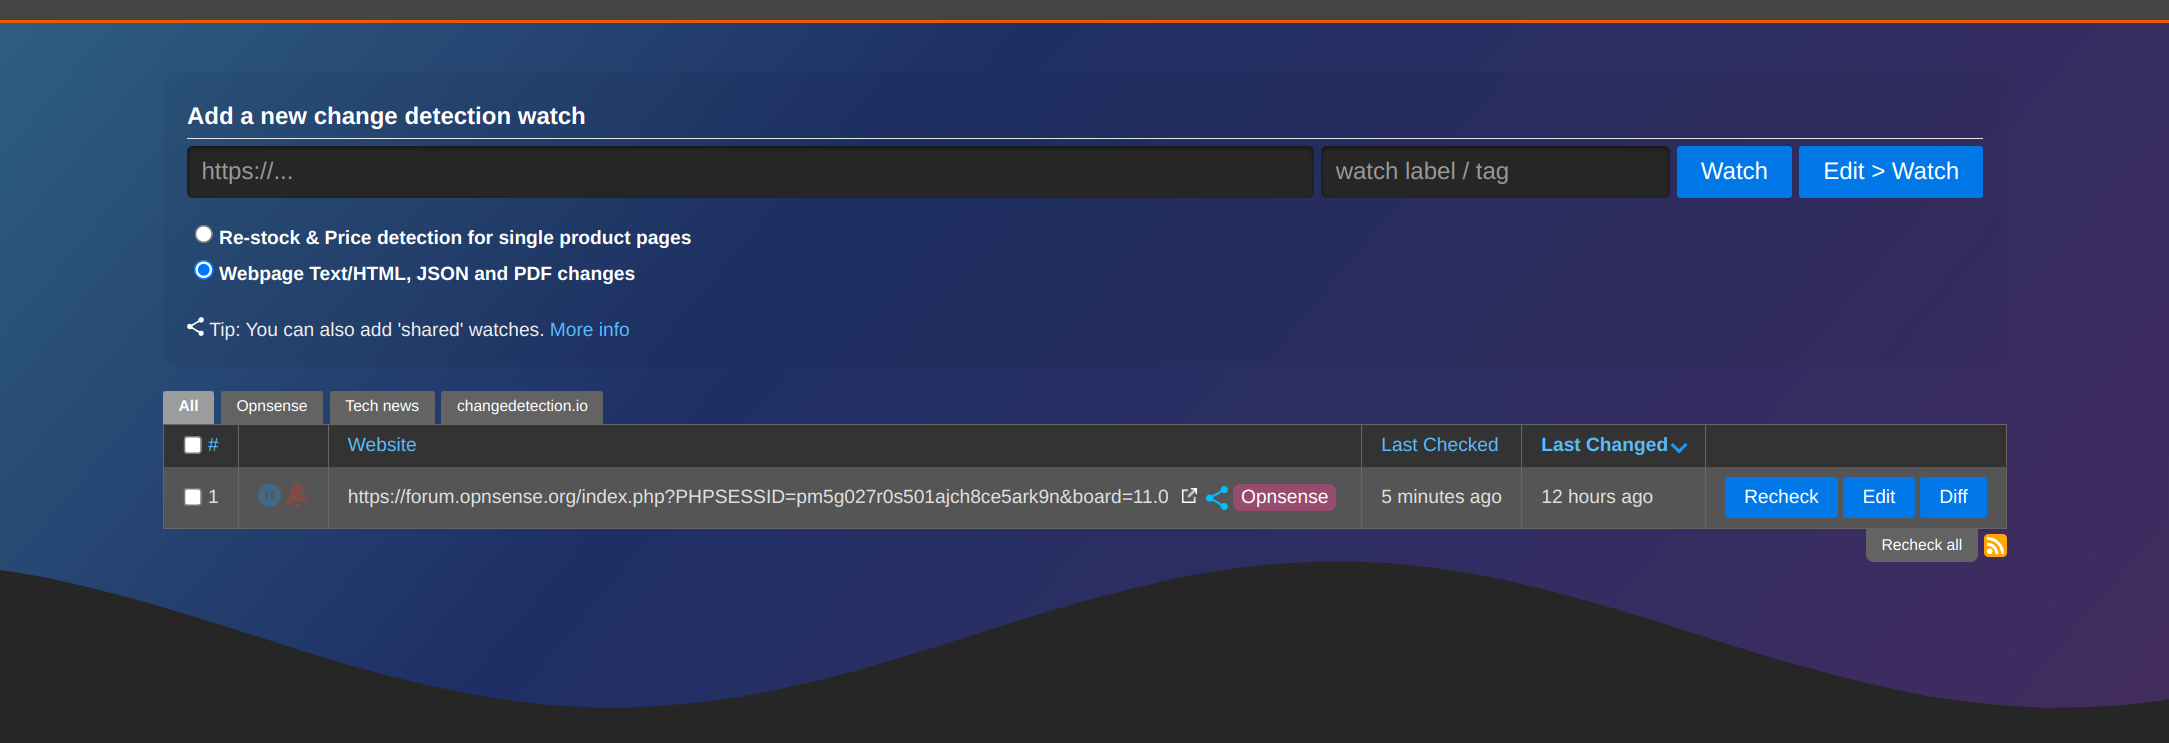Pause checks for the opnsense forum watch
Image resolution: width=2169 pixels, height=743 pixels.
(268, 496)
